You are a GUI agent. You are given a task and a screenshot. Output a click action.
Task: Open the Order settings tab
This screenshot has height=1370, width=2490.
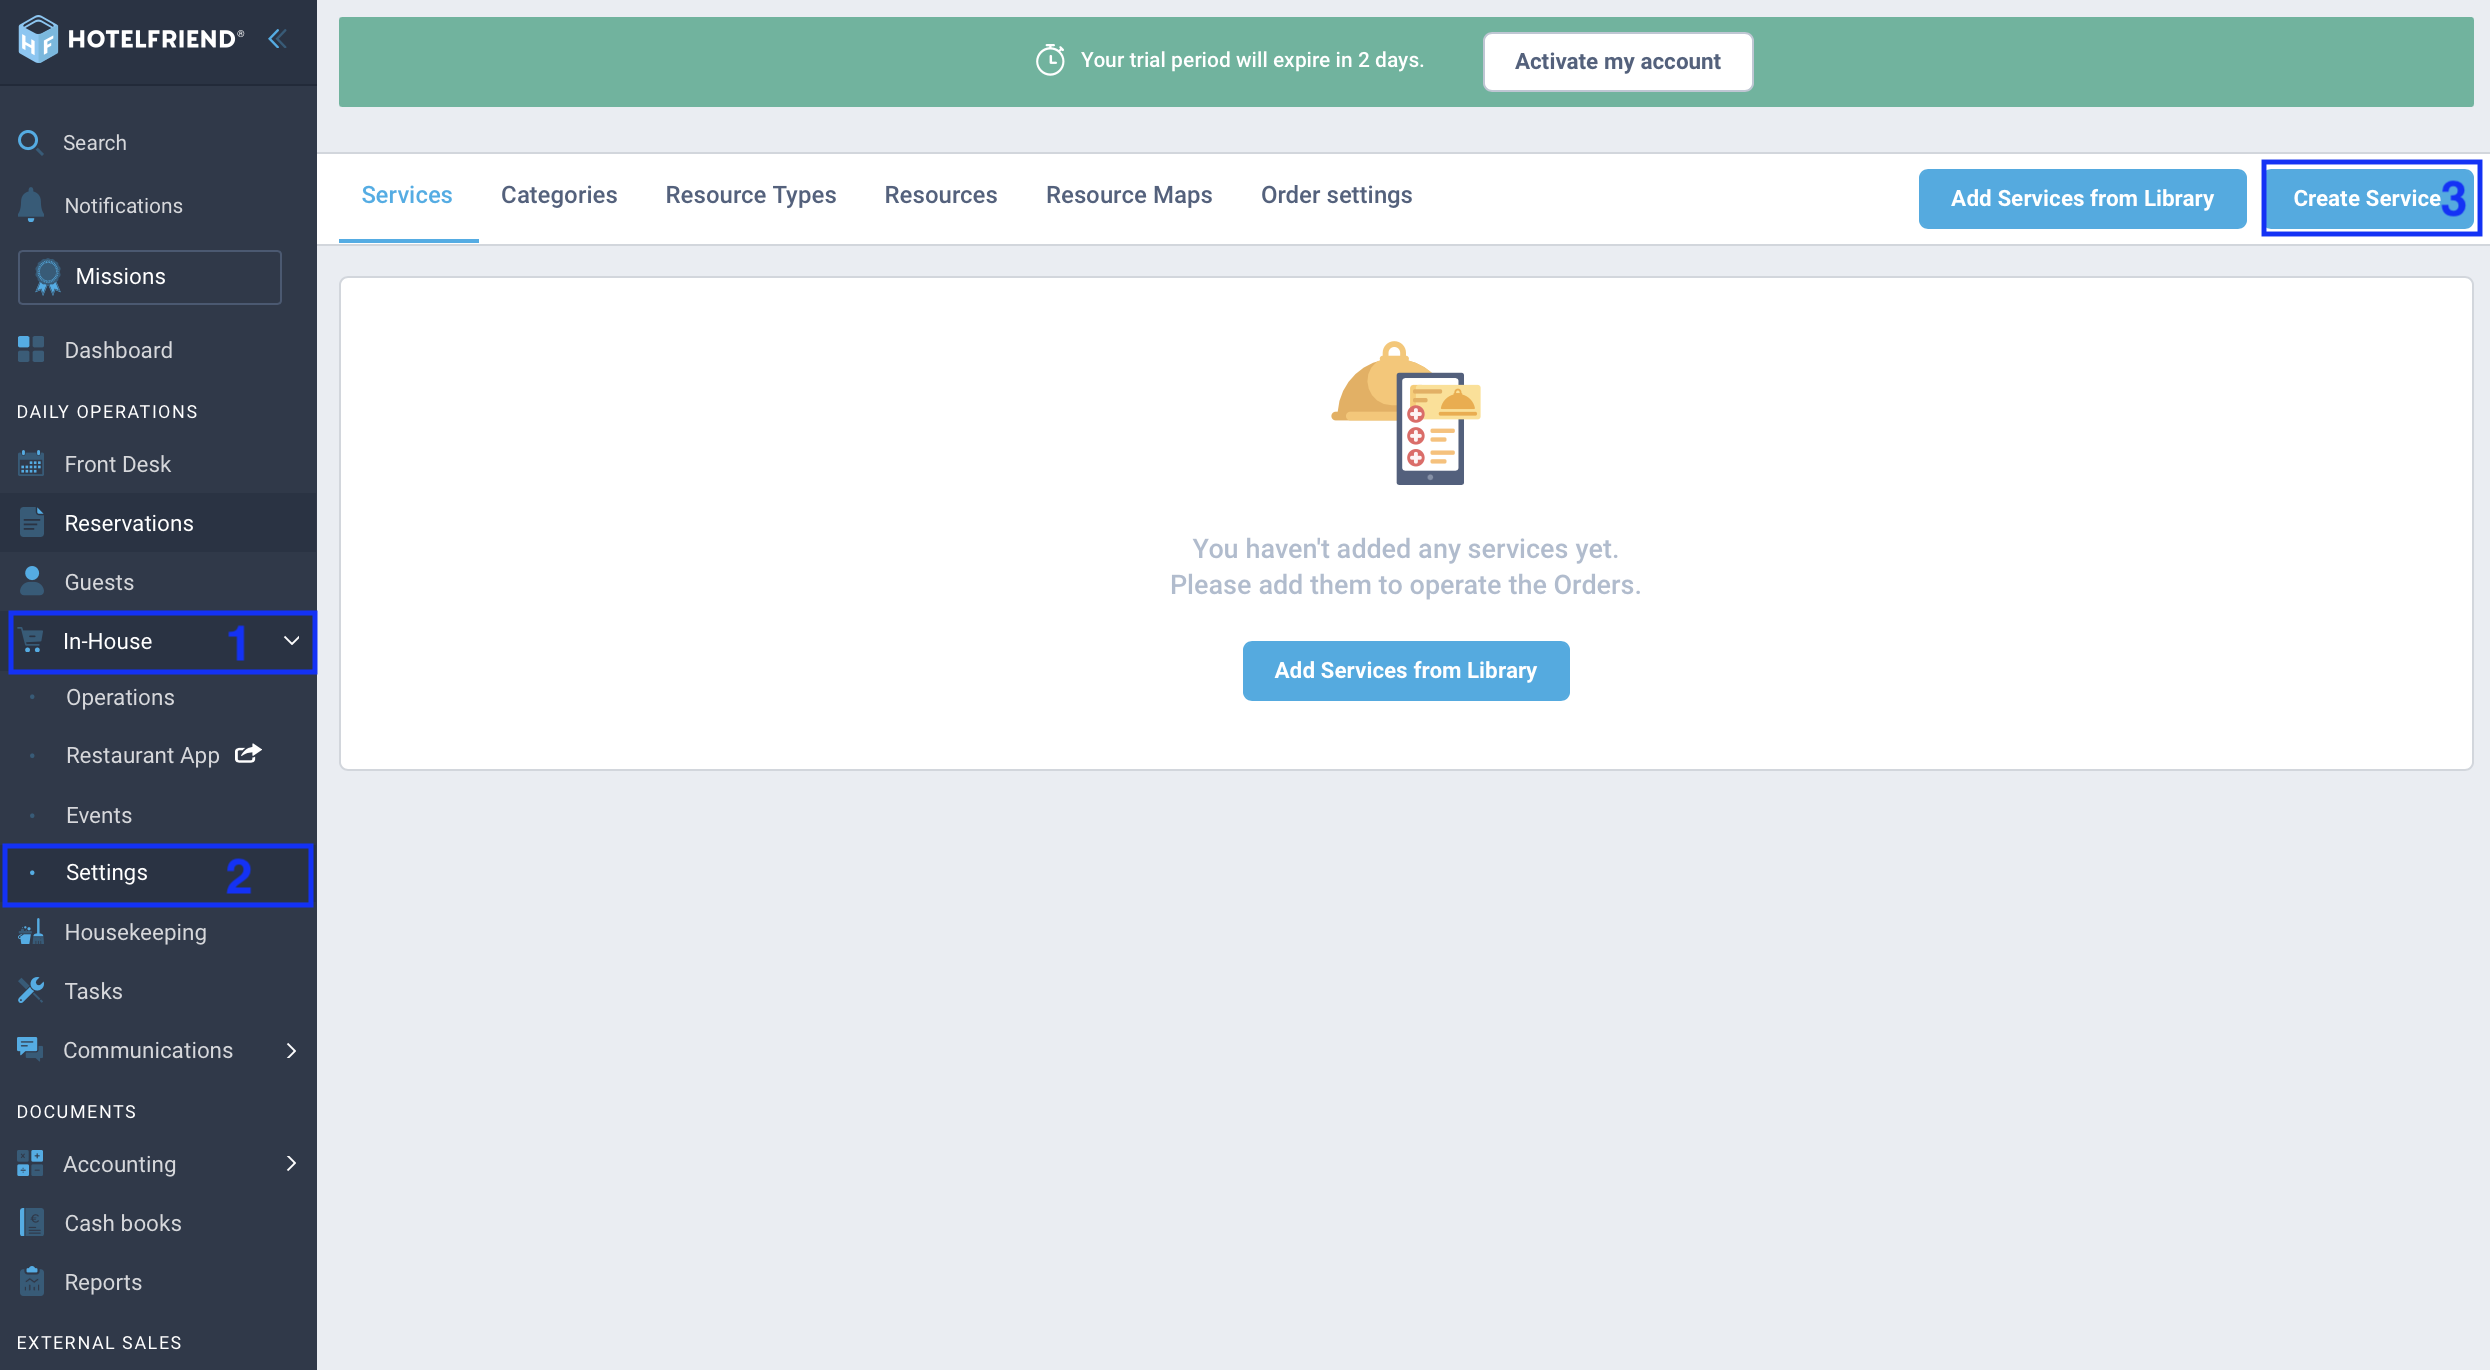coord(1336,195)
